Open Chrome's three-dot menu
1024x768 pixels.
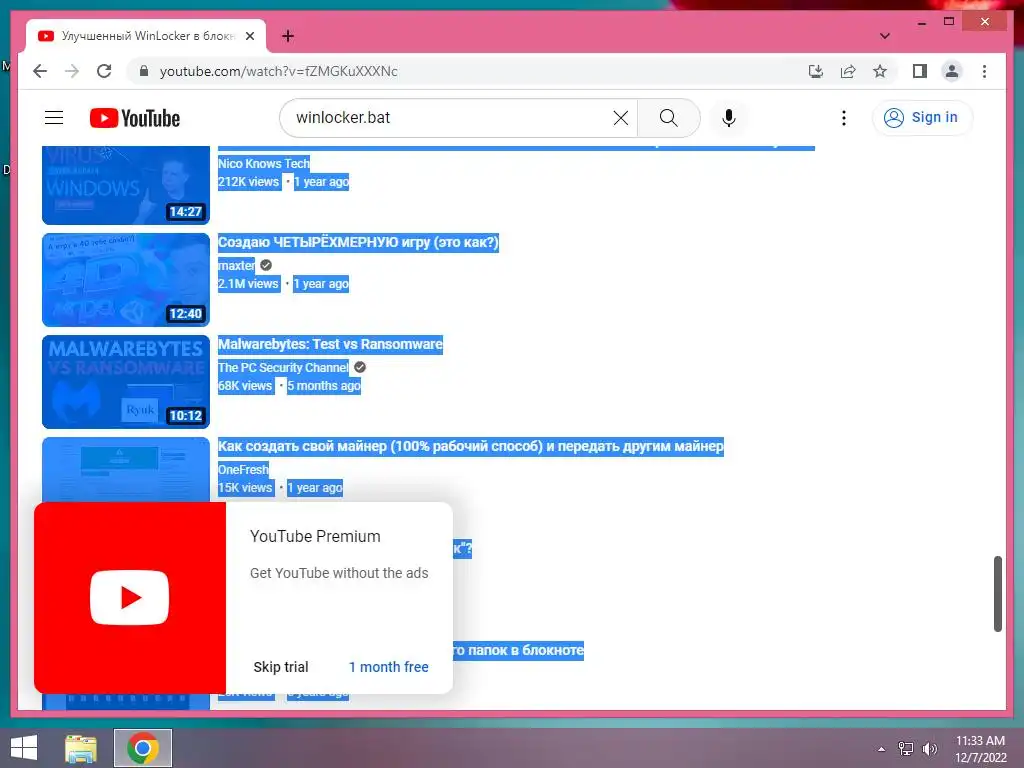[984, 71]
